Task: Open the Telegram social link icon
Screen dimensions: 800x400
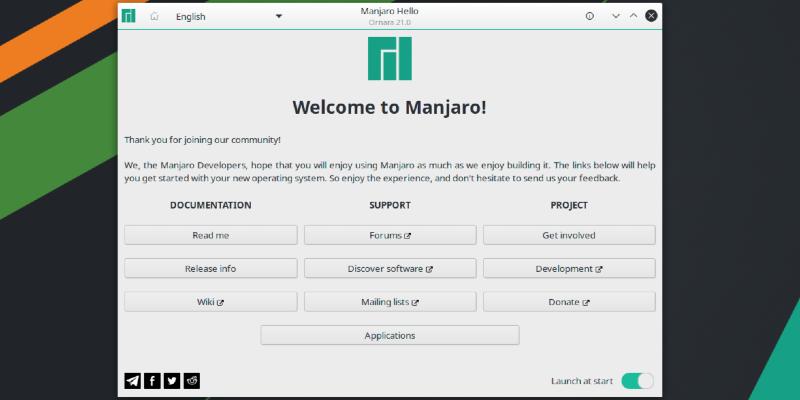Action: [132, 380]
